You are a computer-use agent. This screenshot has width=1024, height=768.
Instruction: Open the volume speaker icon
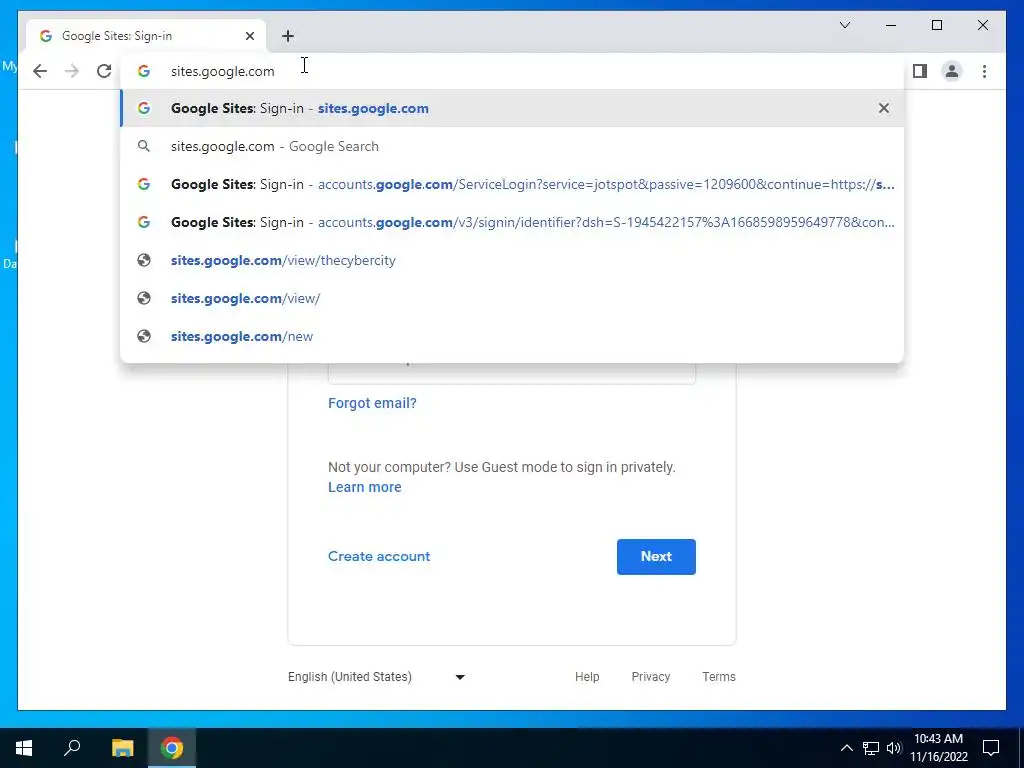coord(894,748)
